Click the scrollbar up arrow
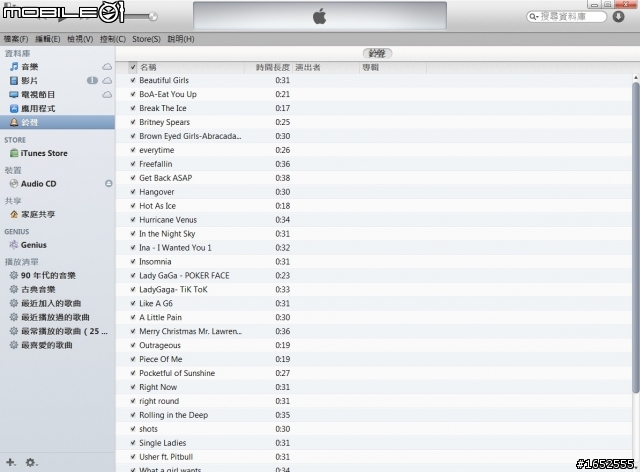640x472 pixels. pos(636,78)
